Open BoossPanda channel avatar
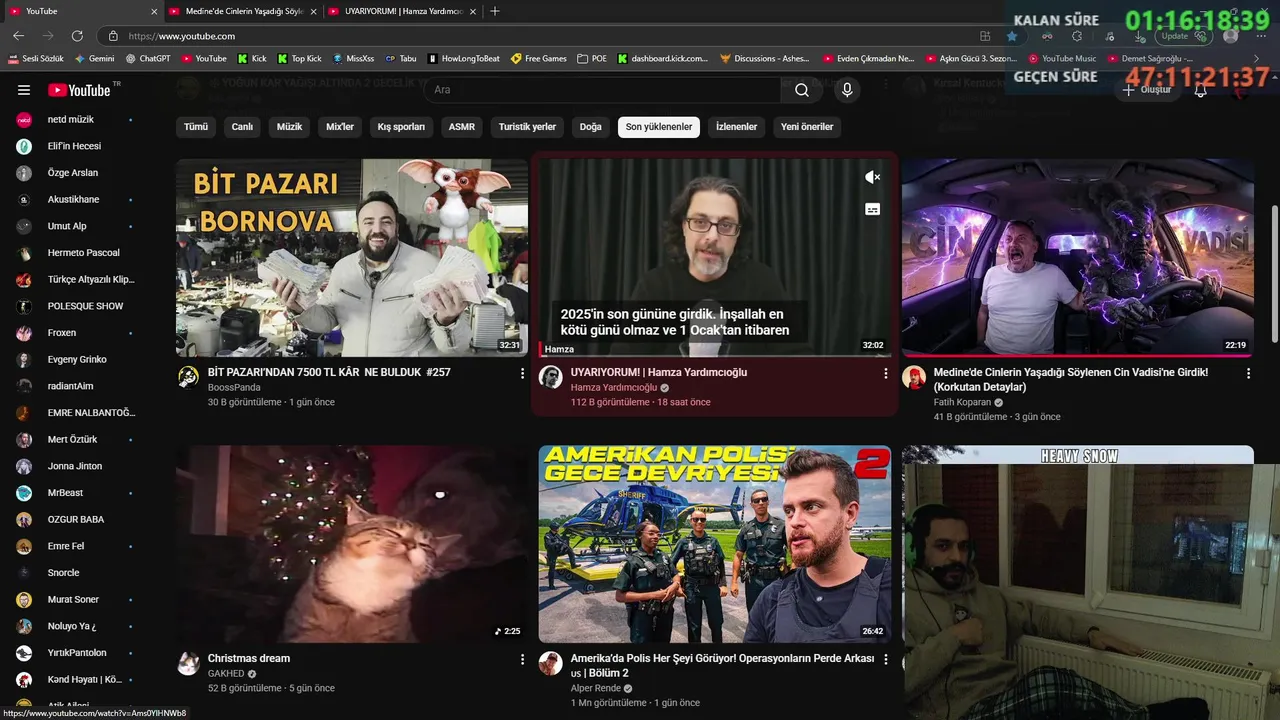This screenshot has width=1280, height=720. tap(188, 377)
